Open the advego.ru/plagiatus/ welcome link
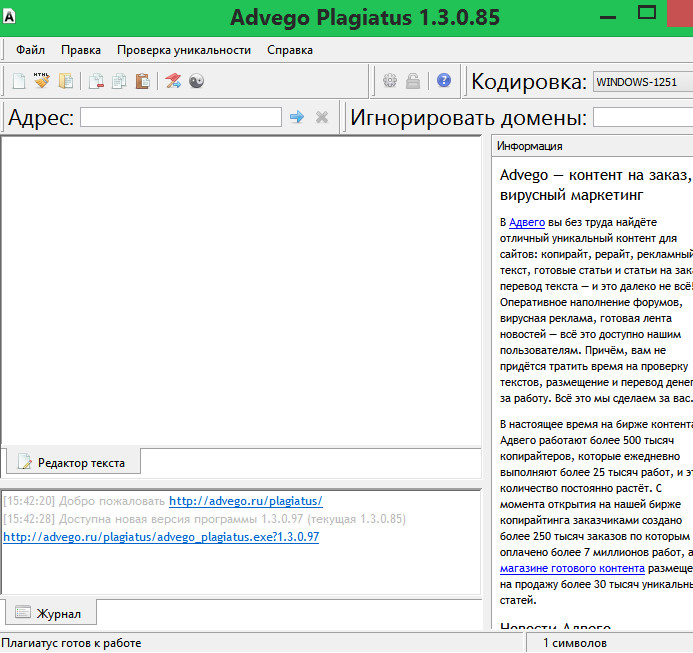The width and height of the screenshot is (693, 653). [246, 501]
